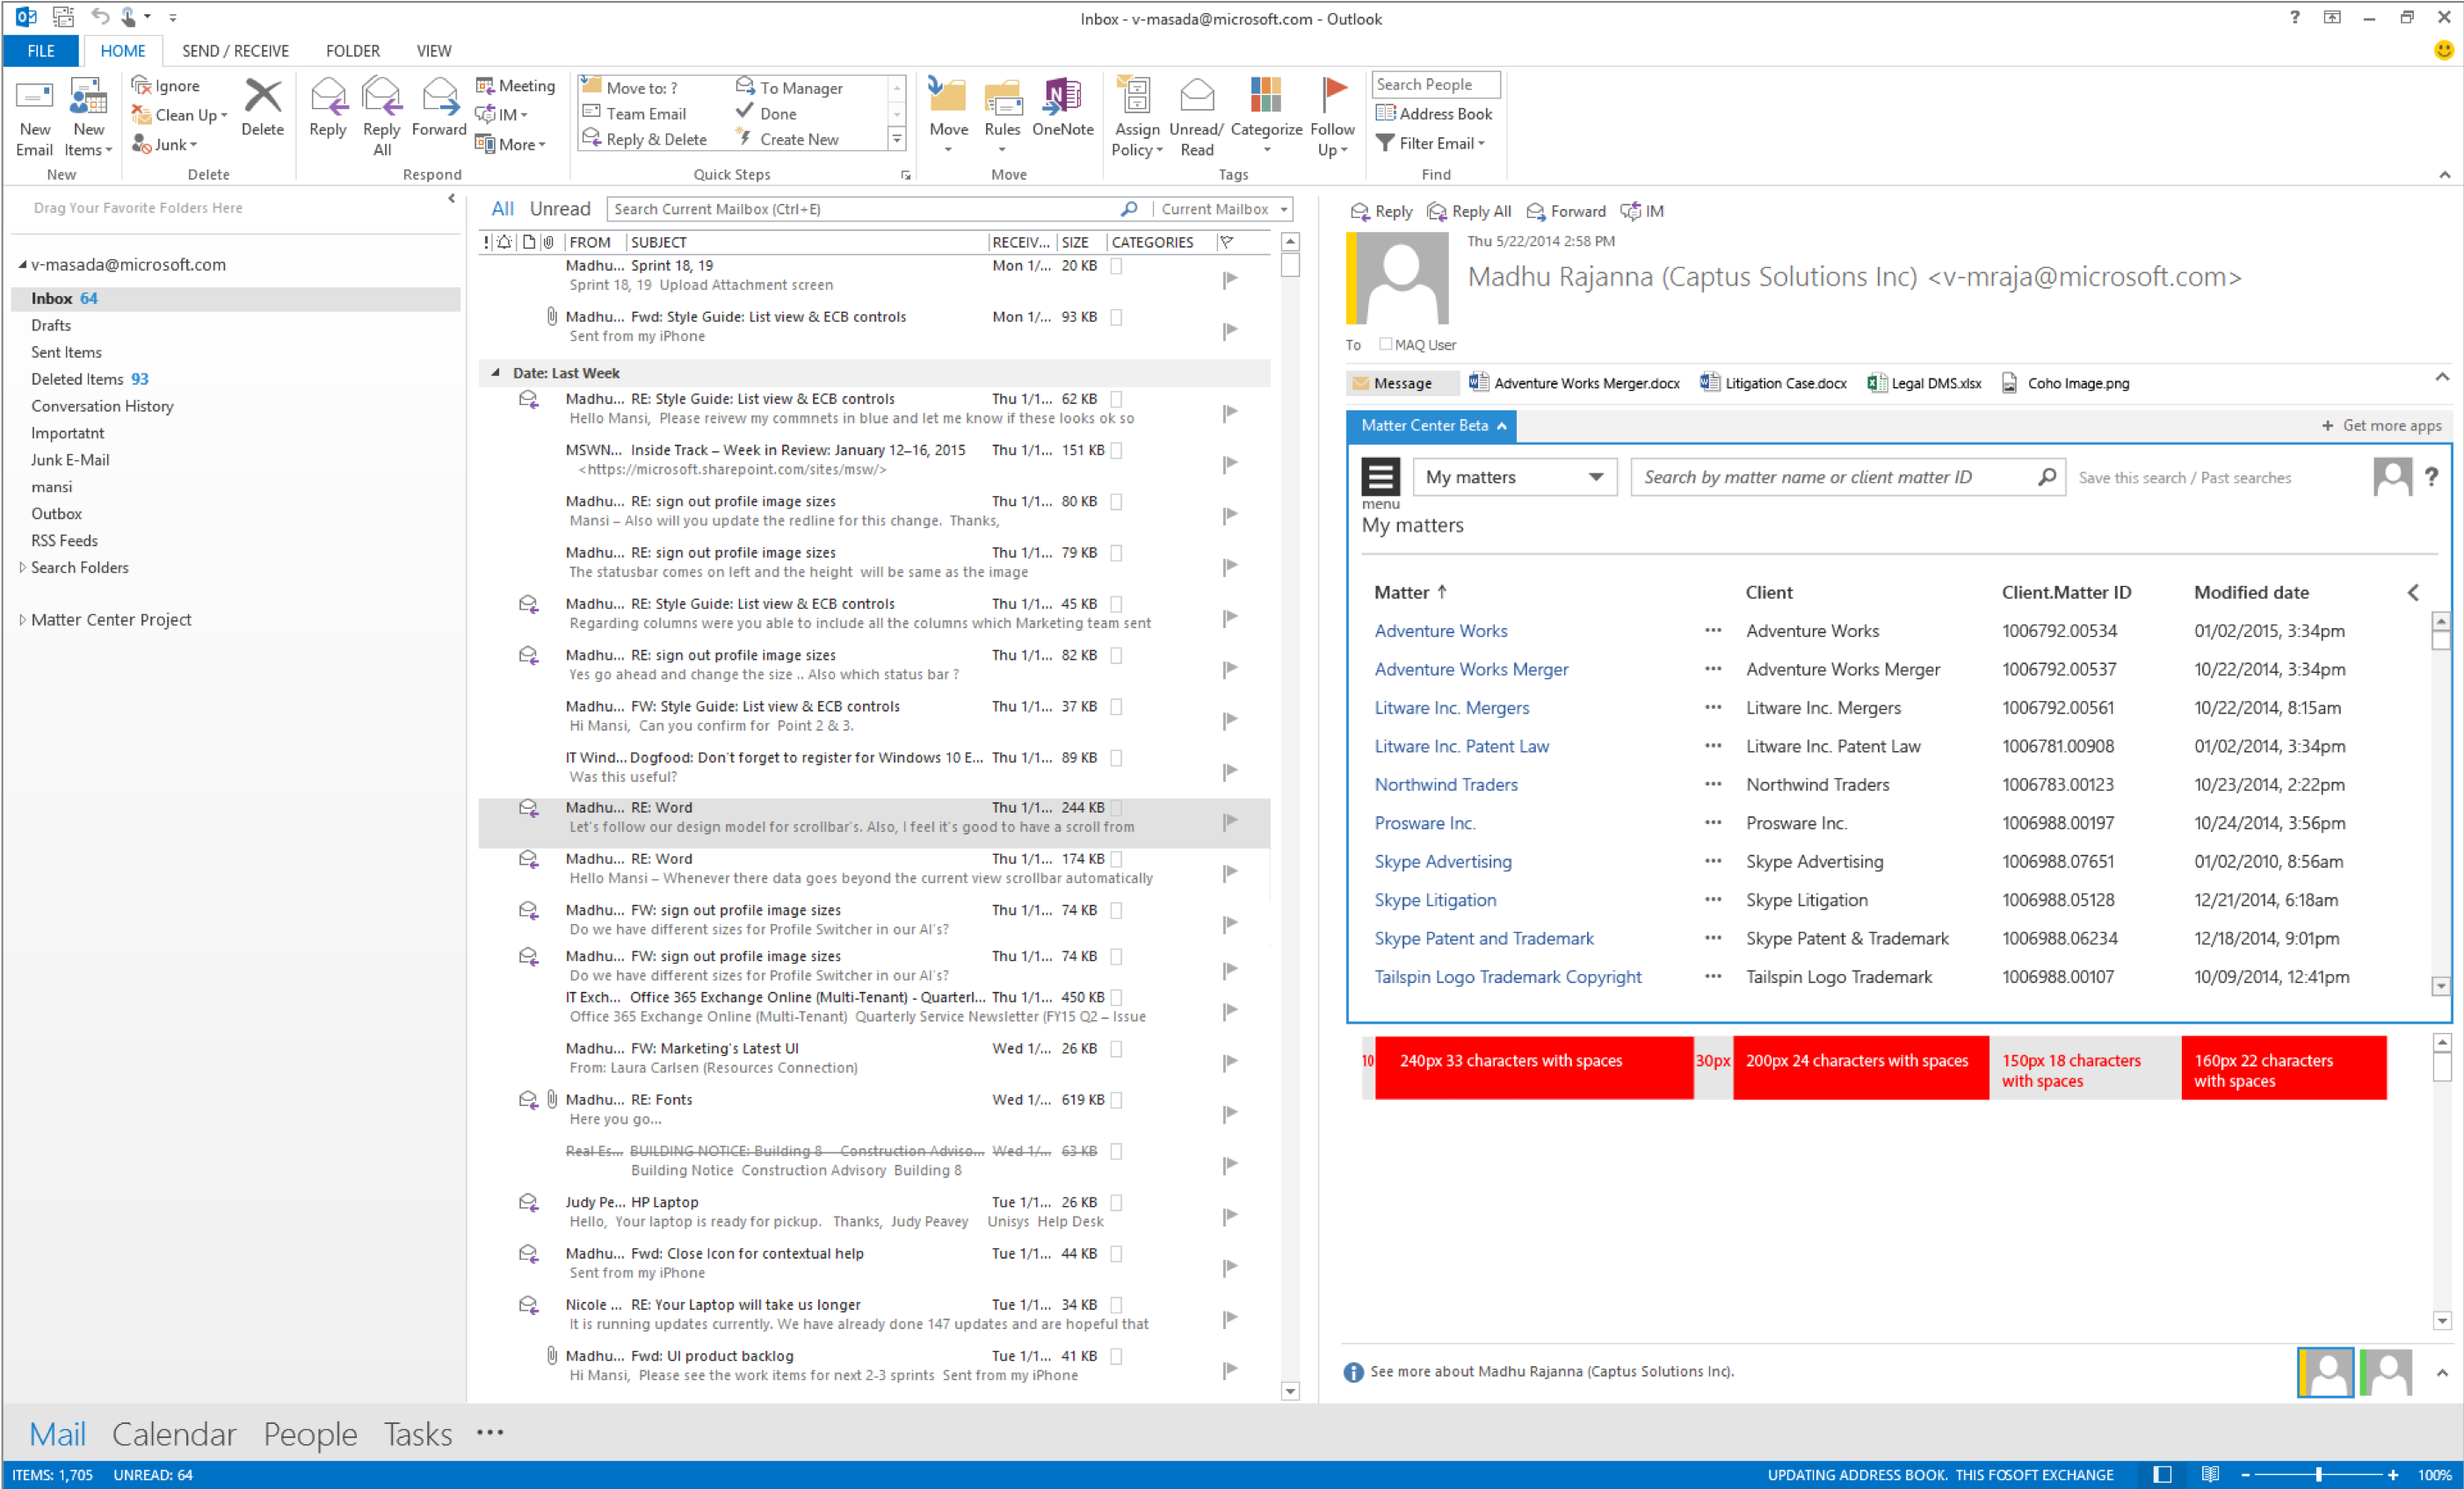Viewport: 2464px width, 1489px height.
Task: Open the Rules ribbon button
Action: (x=1002, y=116)
